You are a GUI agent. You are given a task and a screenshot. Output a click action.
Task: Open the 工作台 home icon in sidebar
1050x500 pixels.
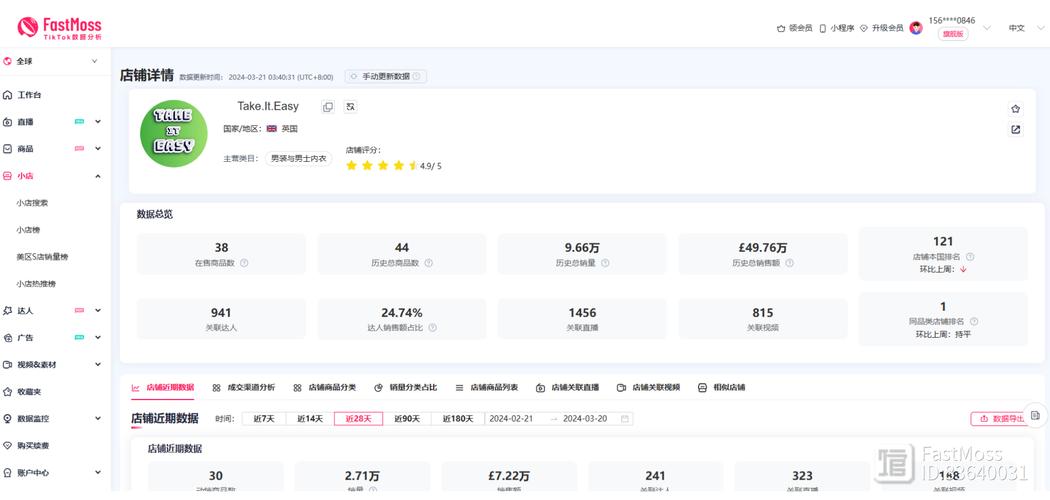click(8, 95)
